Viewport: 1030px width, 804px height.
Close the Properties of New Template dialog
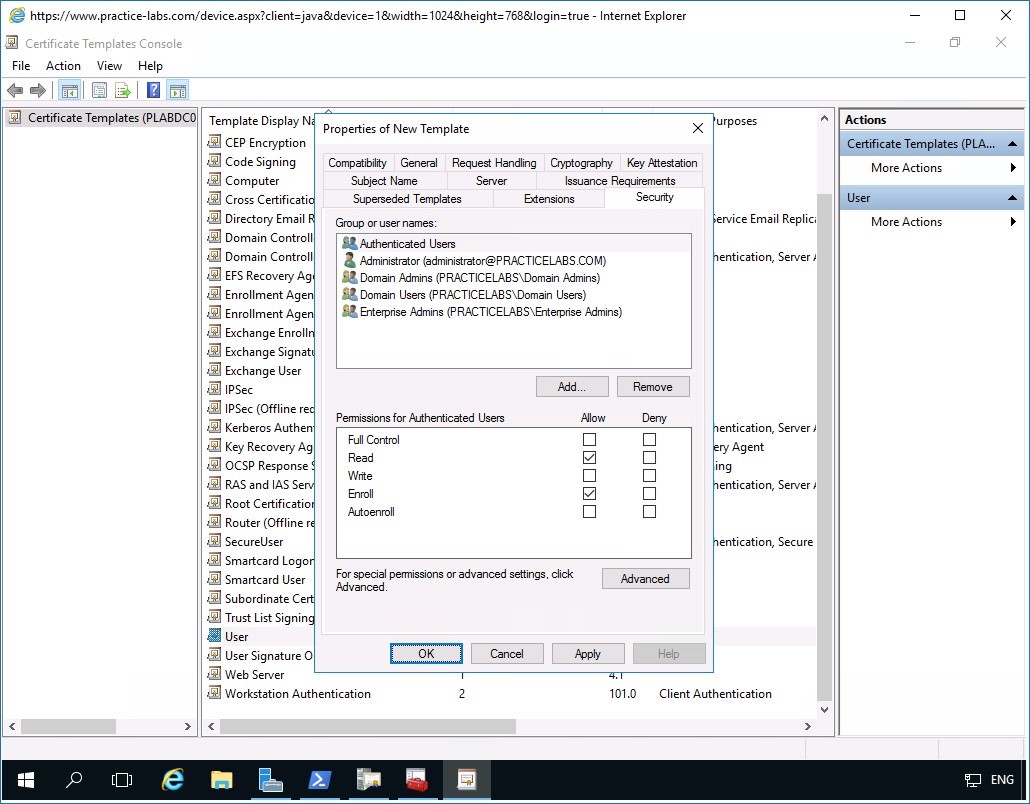698,129
